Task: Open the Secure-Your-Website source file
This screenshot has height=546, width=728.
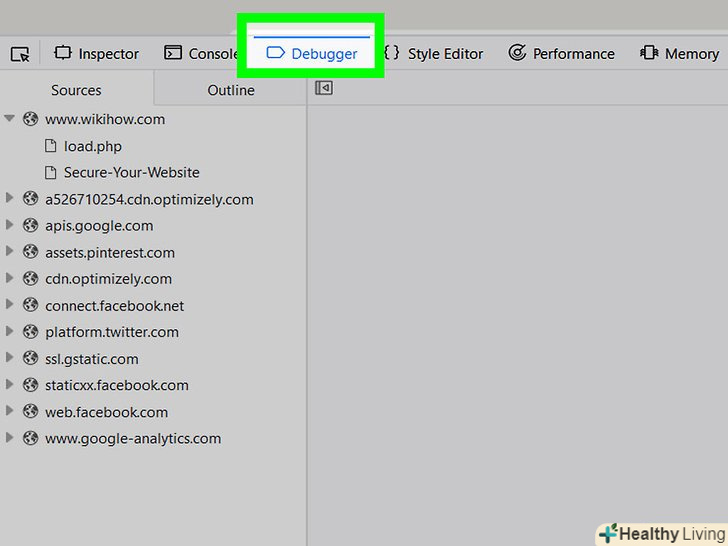Action: [x=131, y=172]
